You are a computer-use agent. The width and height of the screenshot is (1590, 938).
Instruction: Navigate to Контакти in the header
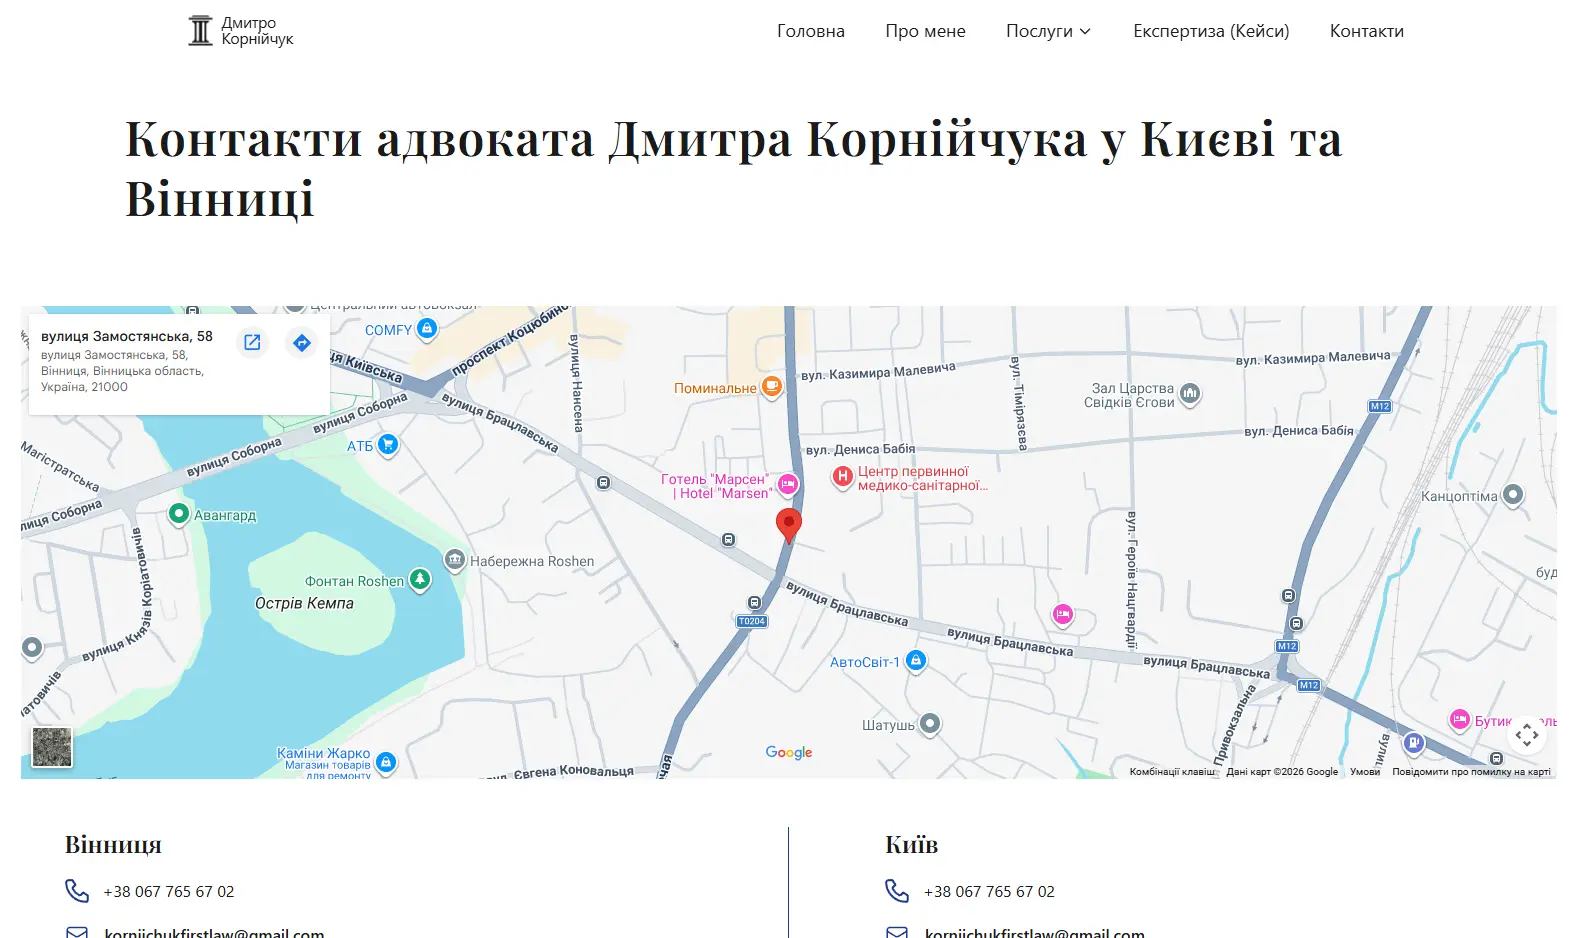pyautogui.click(x=1366, y=31)
